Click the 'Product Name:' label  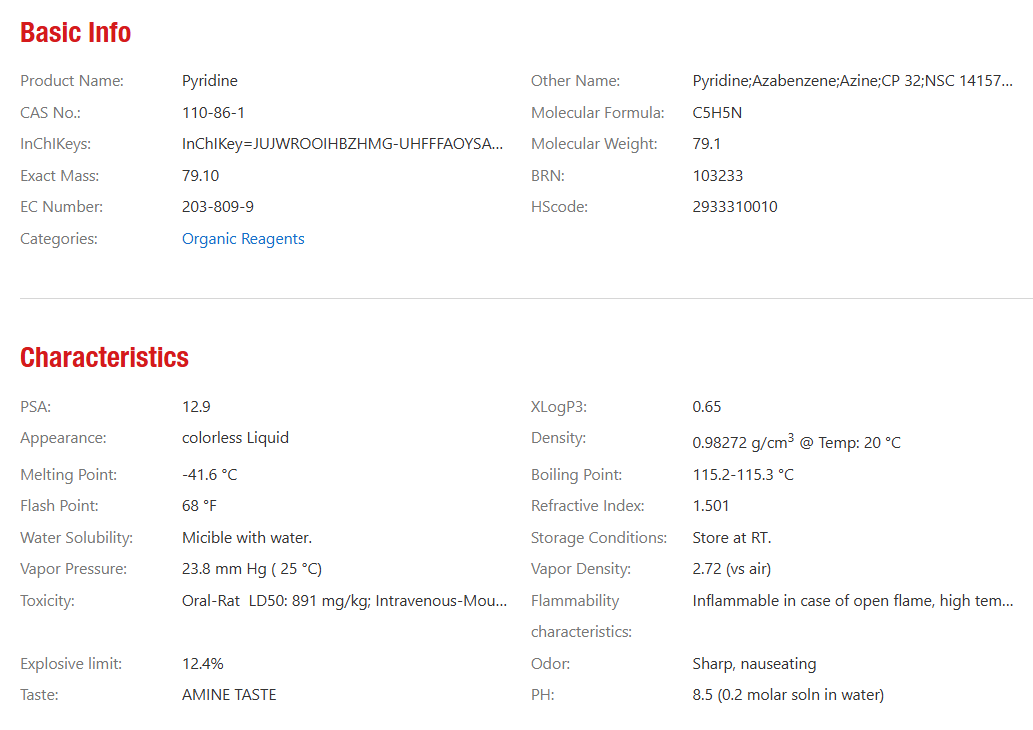[x=72, y=80]
